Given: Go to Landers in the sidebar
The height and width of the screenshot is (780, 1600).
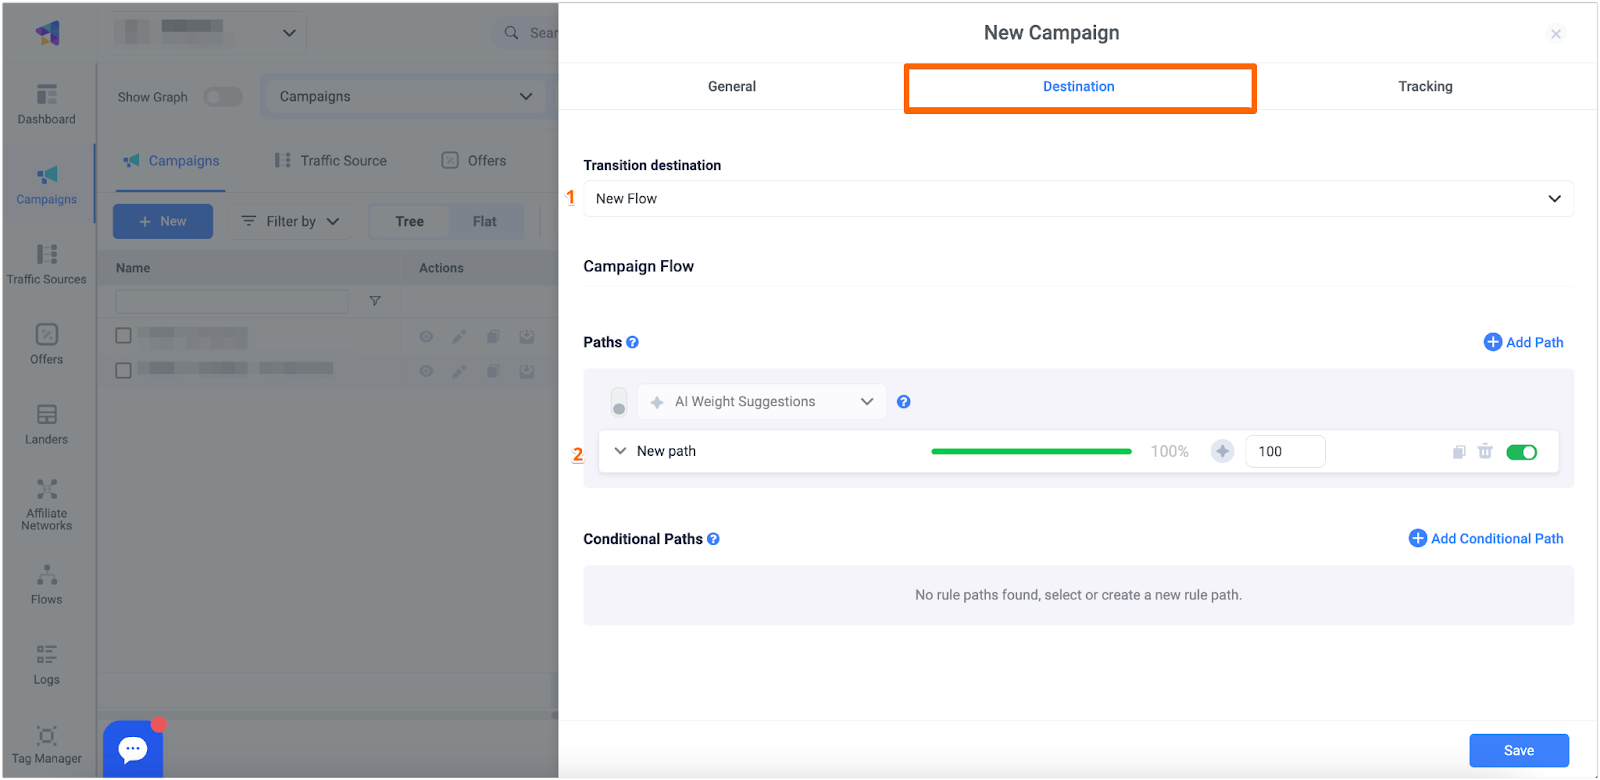Looking at the screenshot, I should 46,424.
